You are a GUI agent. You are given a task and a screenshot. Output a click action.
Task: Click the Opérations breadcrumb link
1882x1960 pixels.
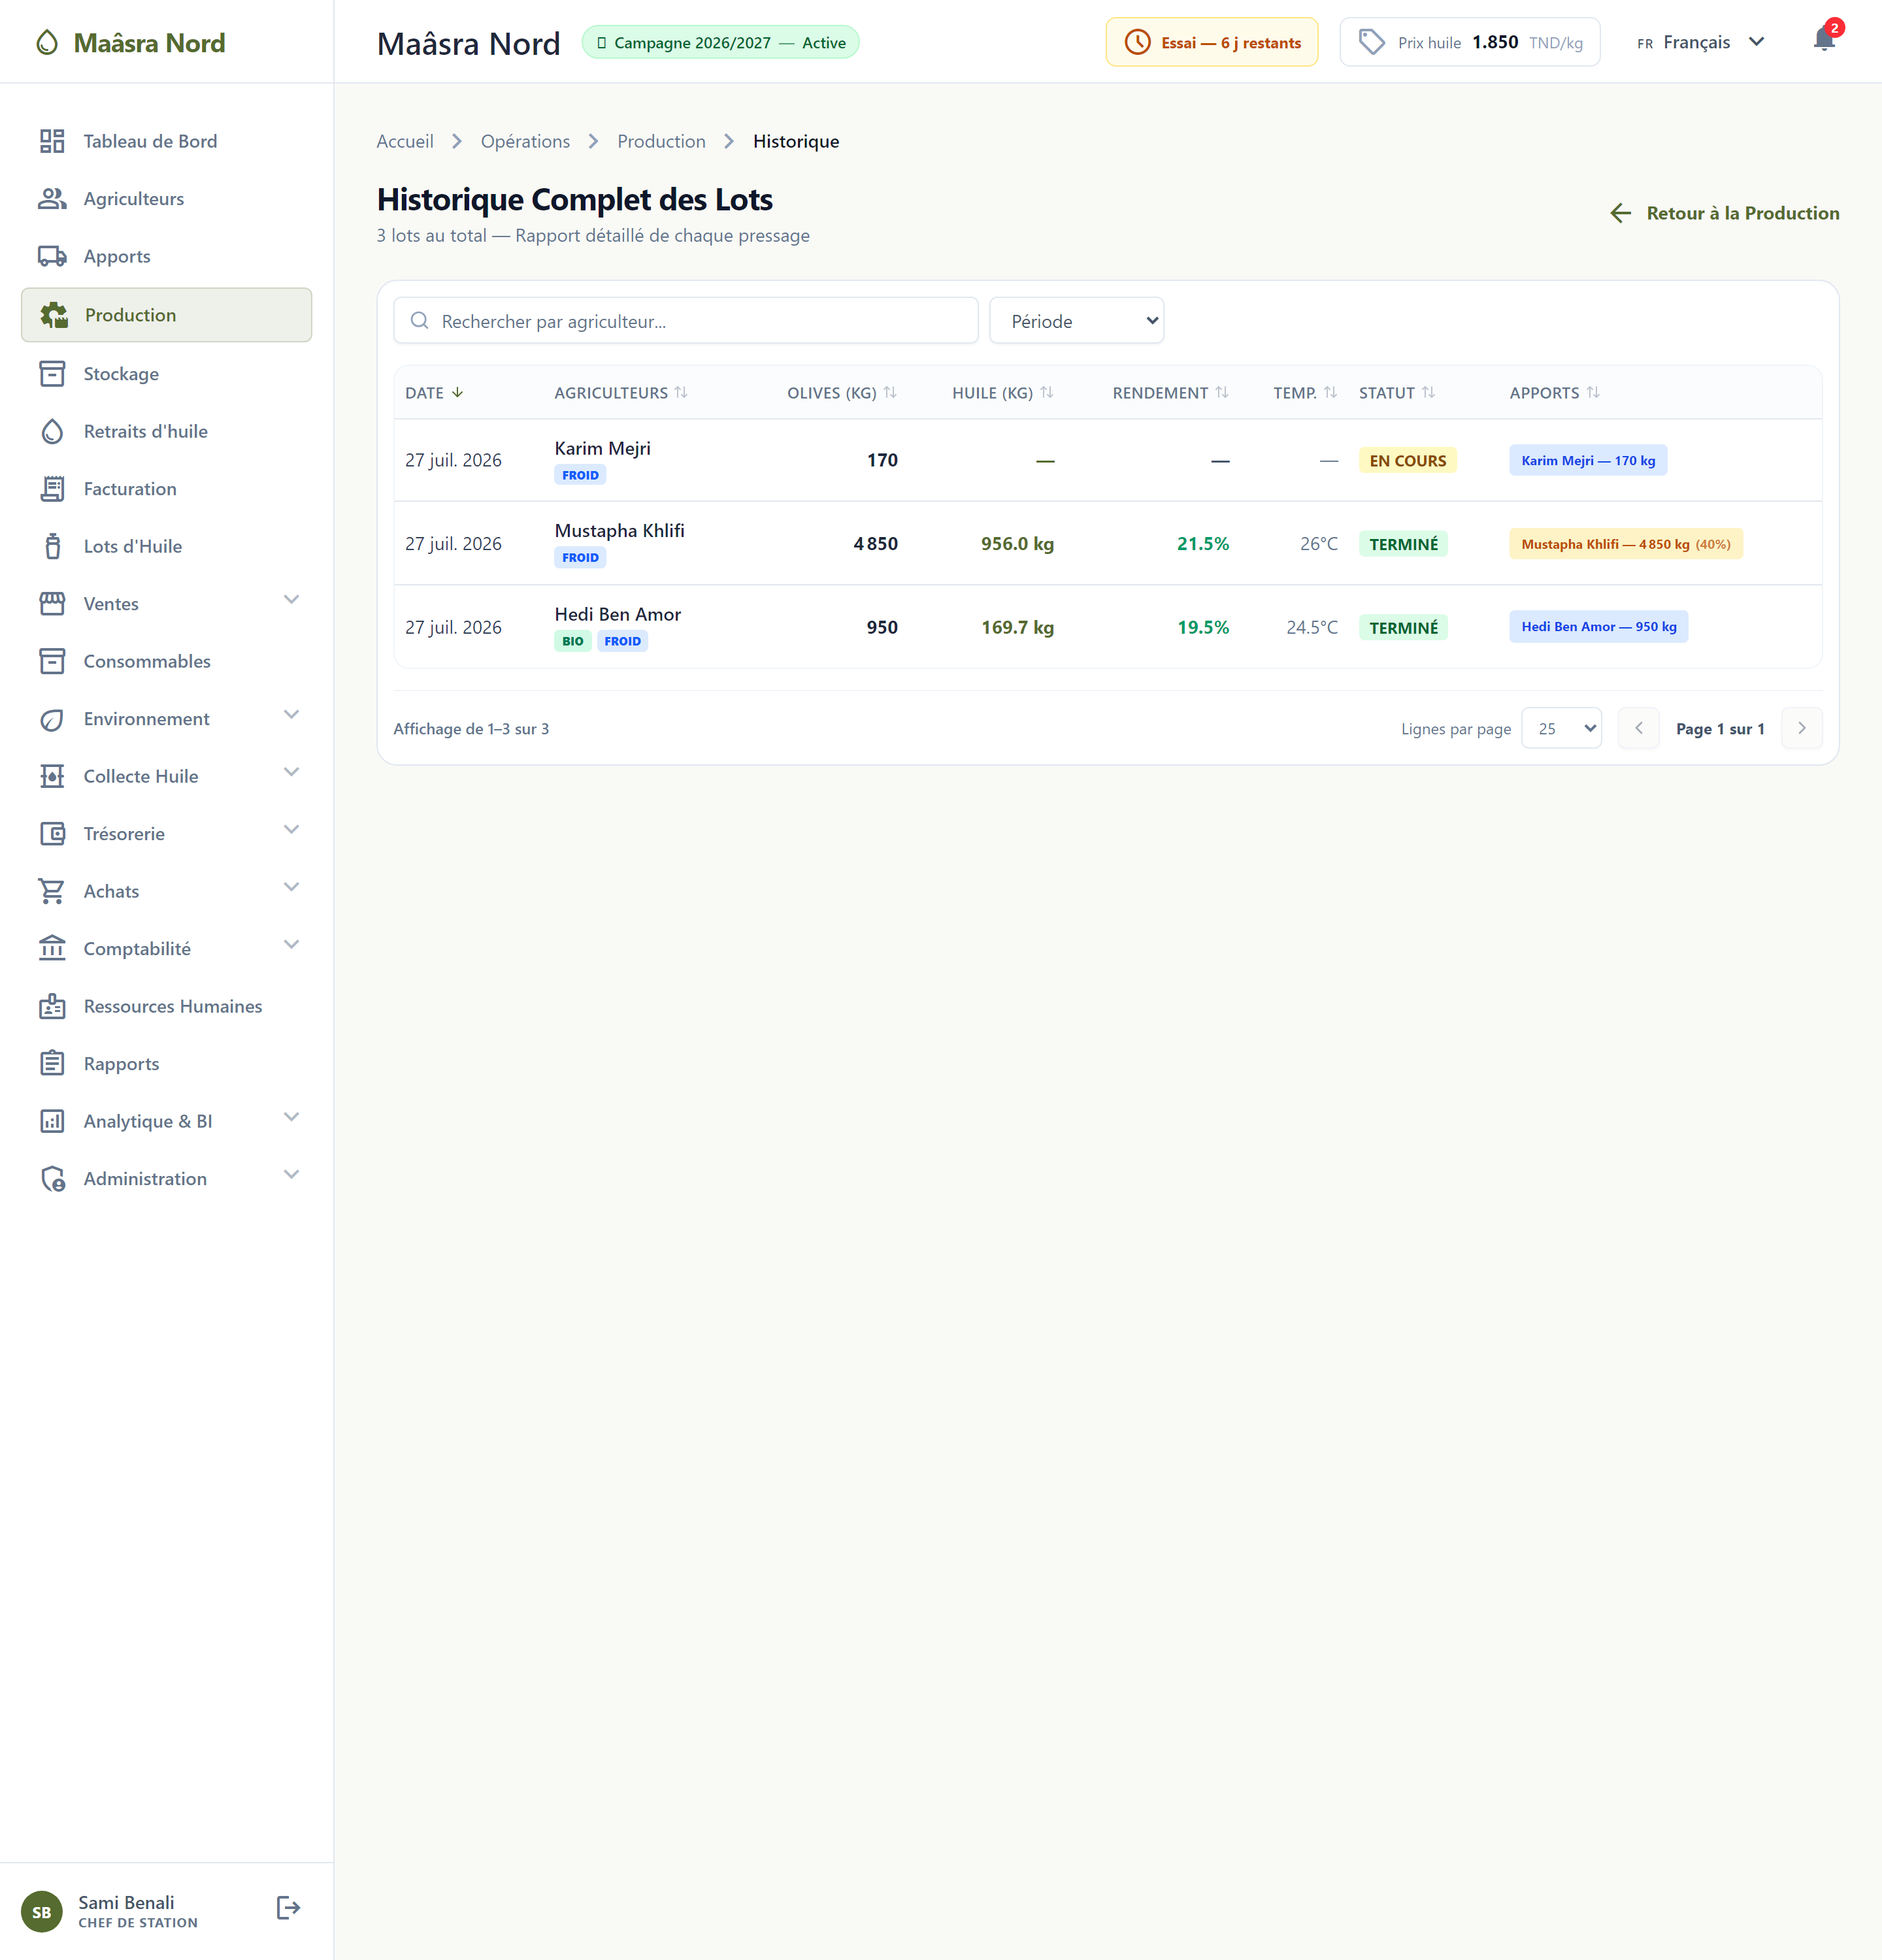pos(525,141)
